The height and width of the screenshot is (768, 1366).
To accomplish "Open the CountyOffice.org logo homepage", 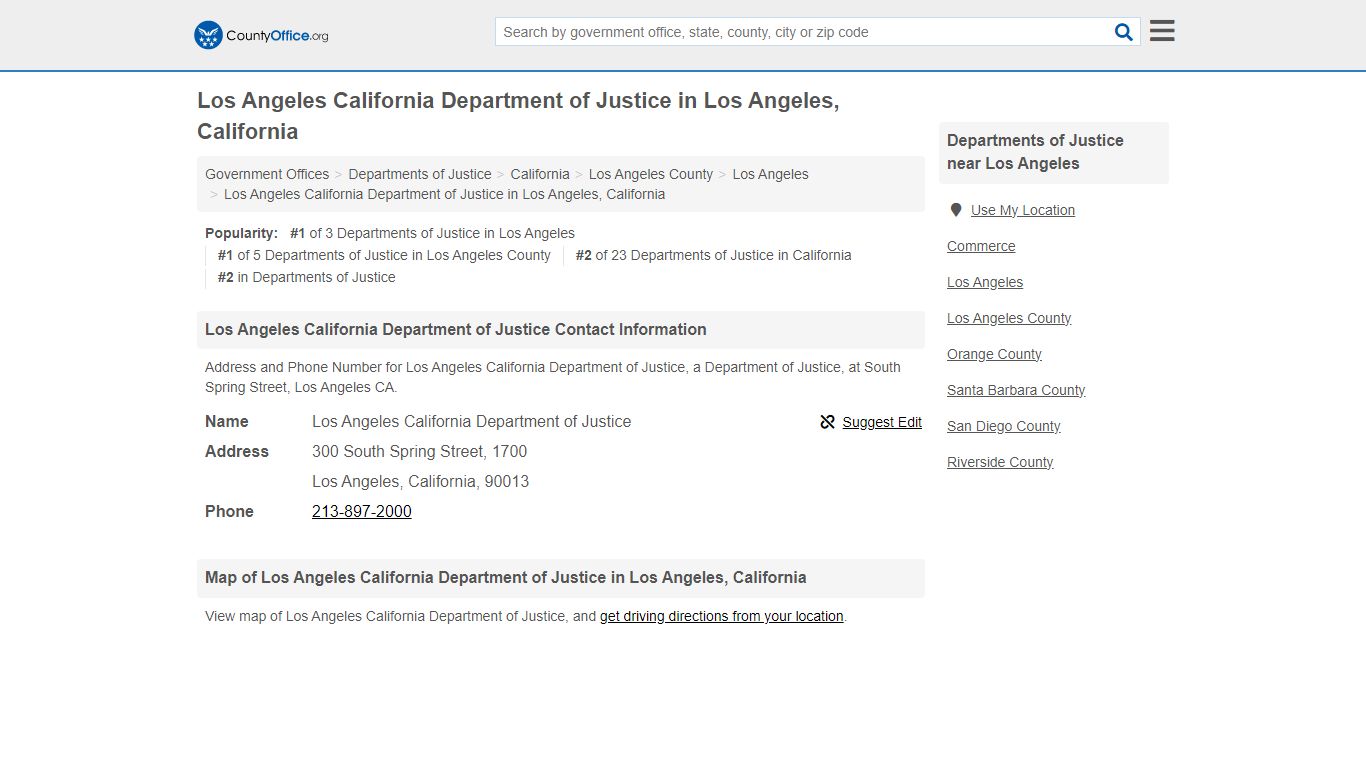I will coord(261,35).
